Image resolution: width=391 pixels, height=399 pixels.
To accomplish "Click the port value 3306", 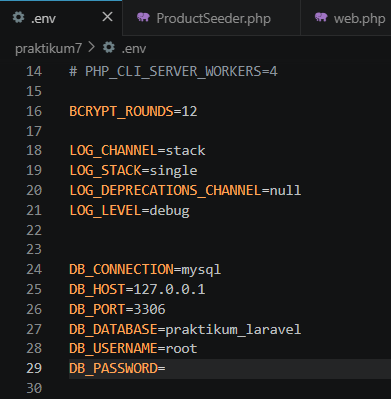I will click(149, 309).
